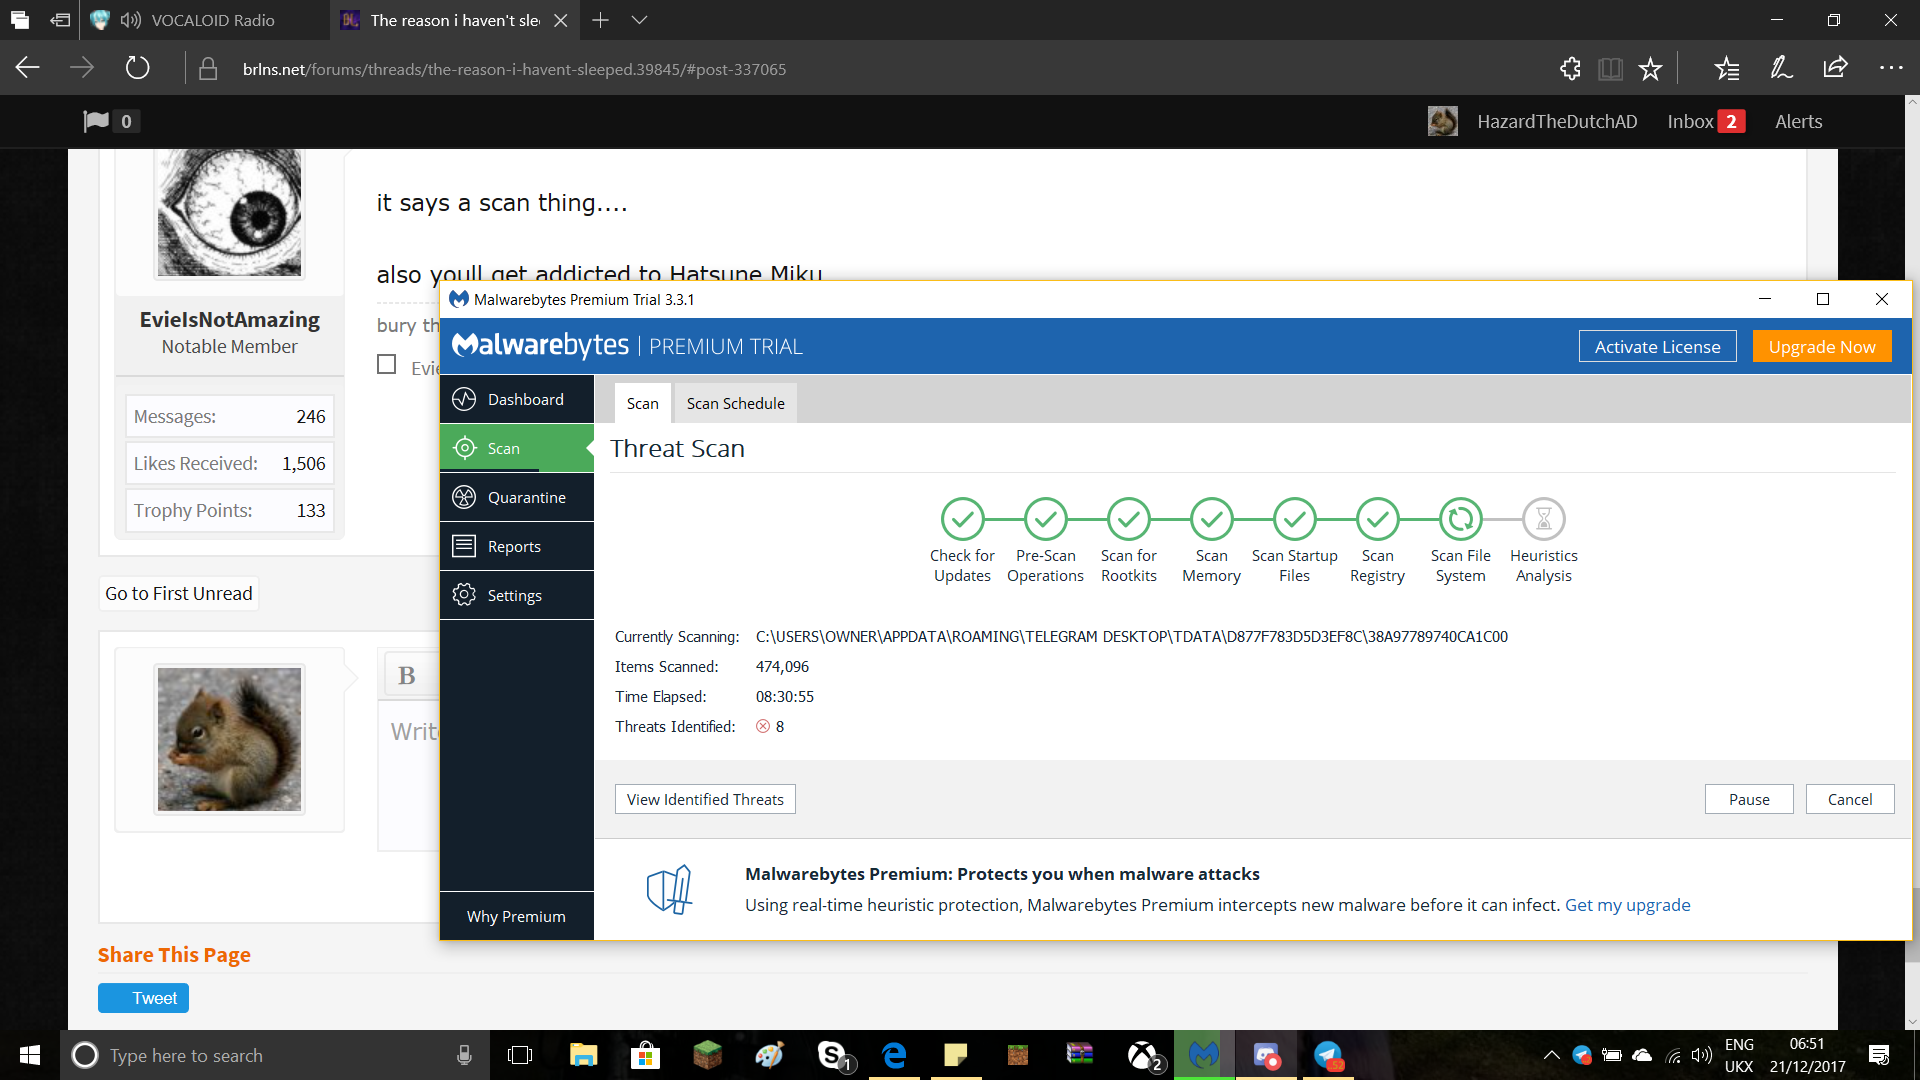The image size is (1920, 1080).
Task: Open the favorites hub list
Action: click(1727, 69)
